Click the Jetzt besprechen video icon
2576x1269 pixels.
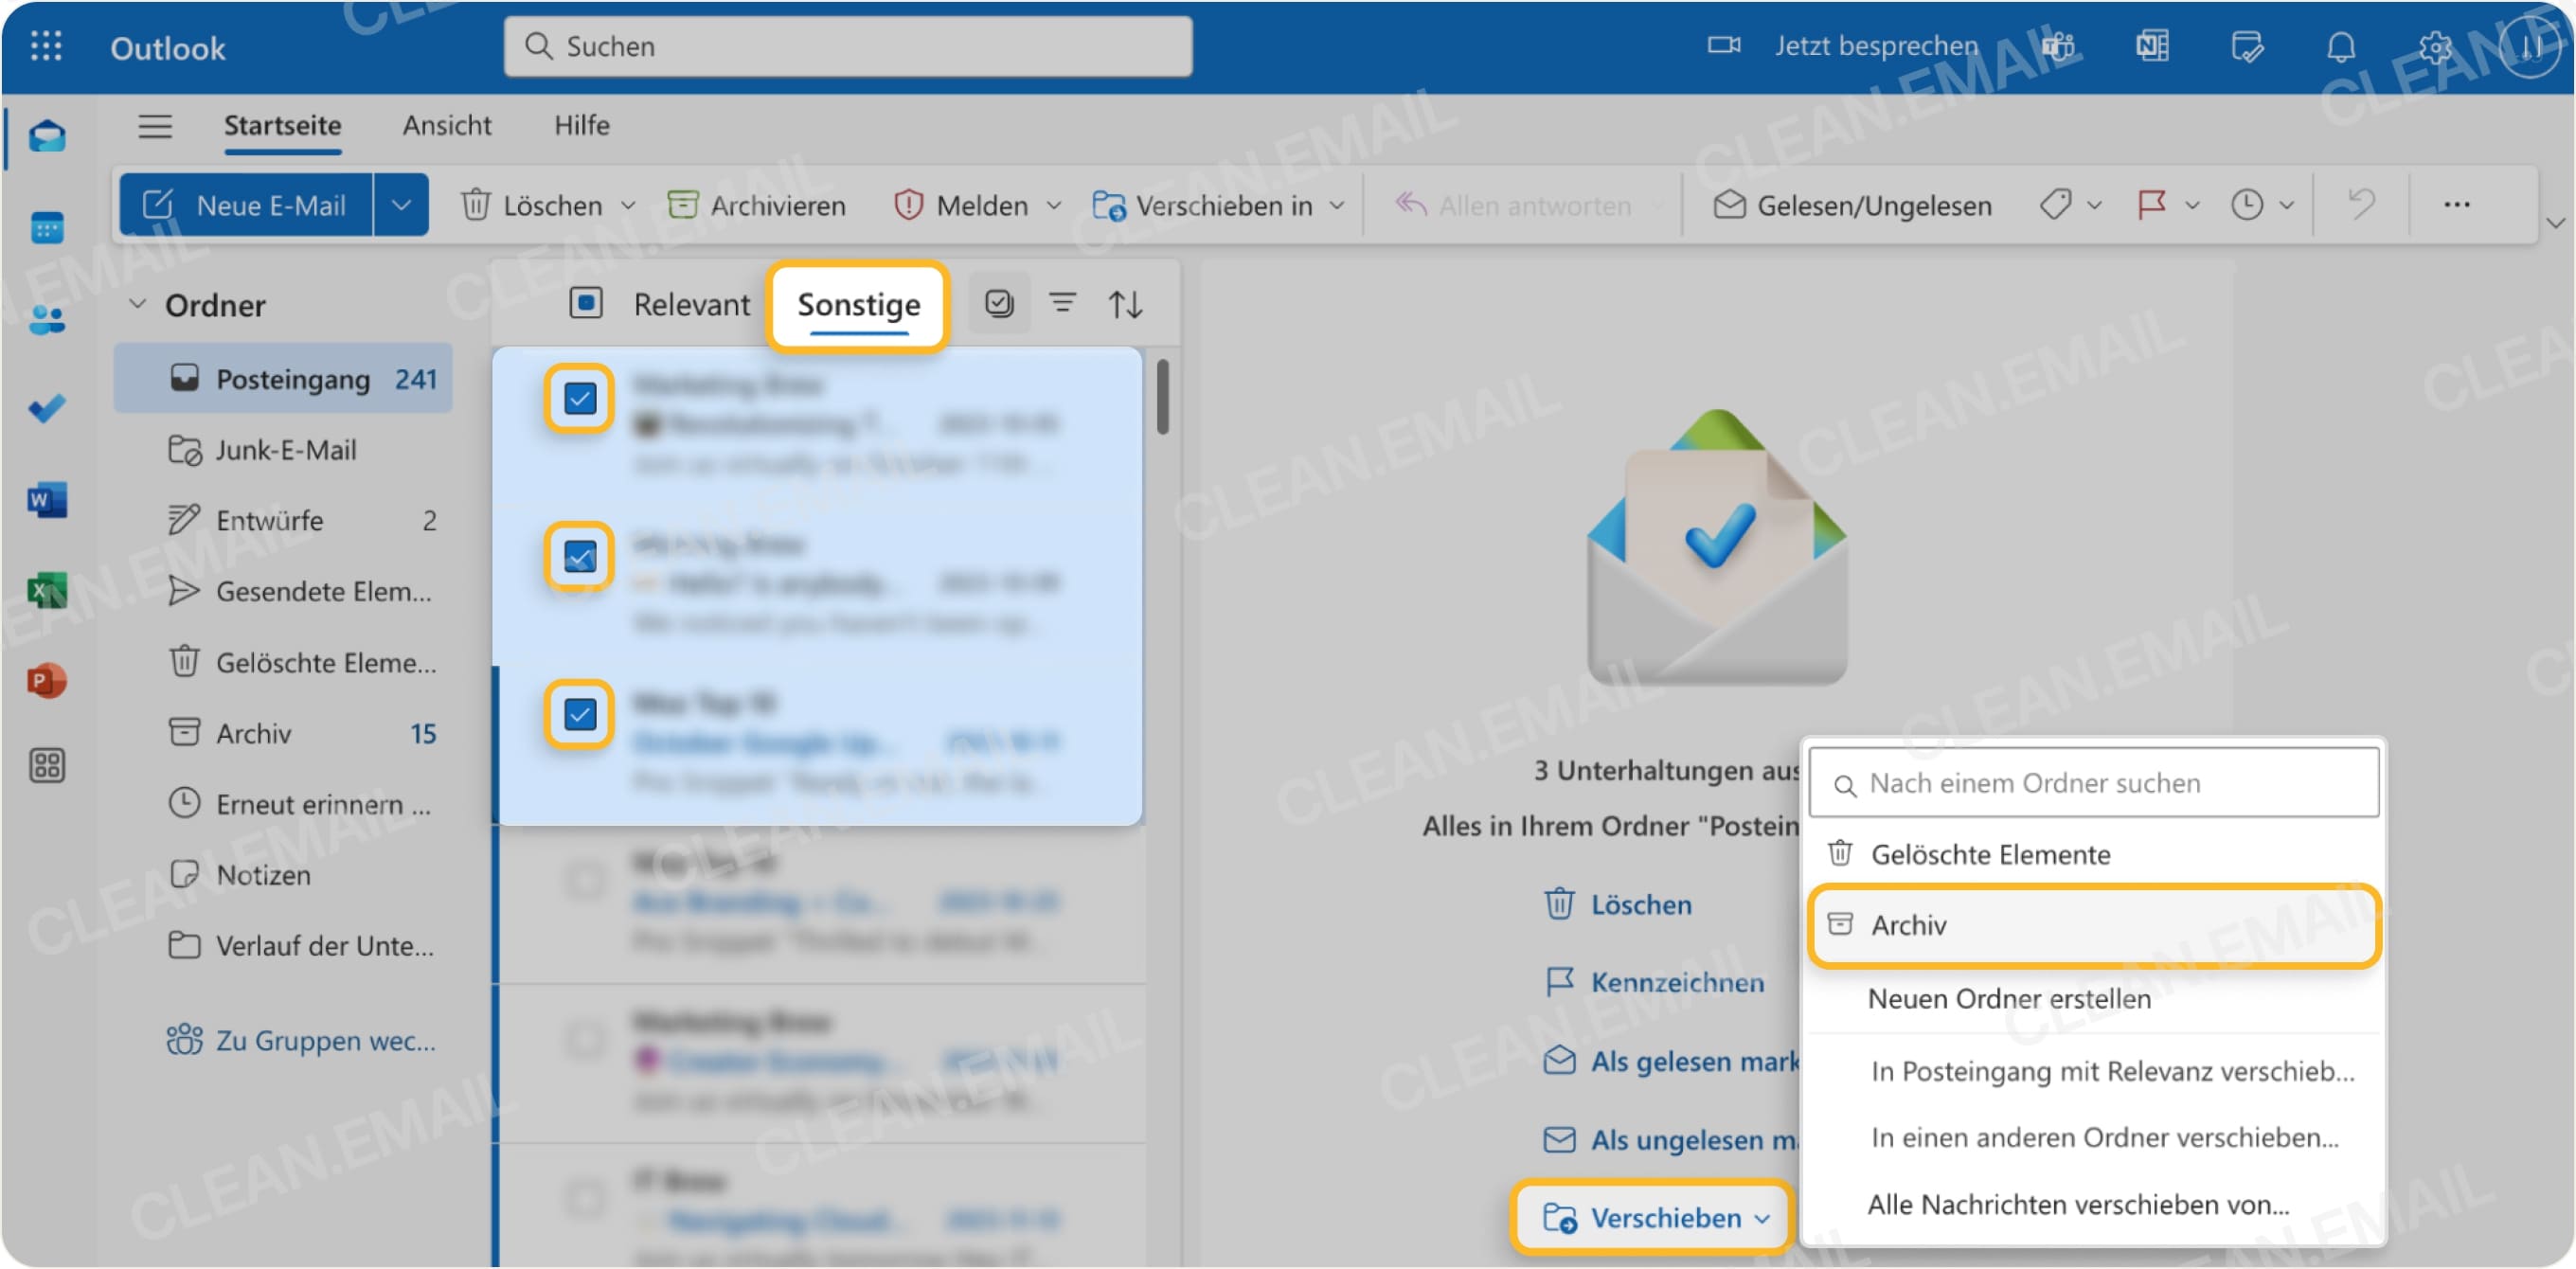(x=1723, y=46)
